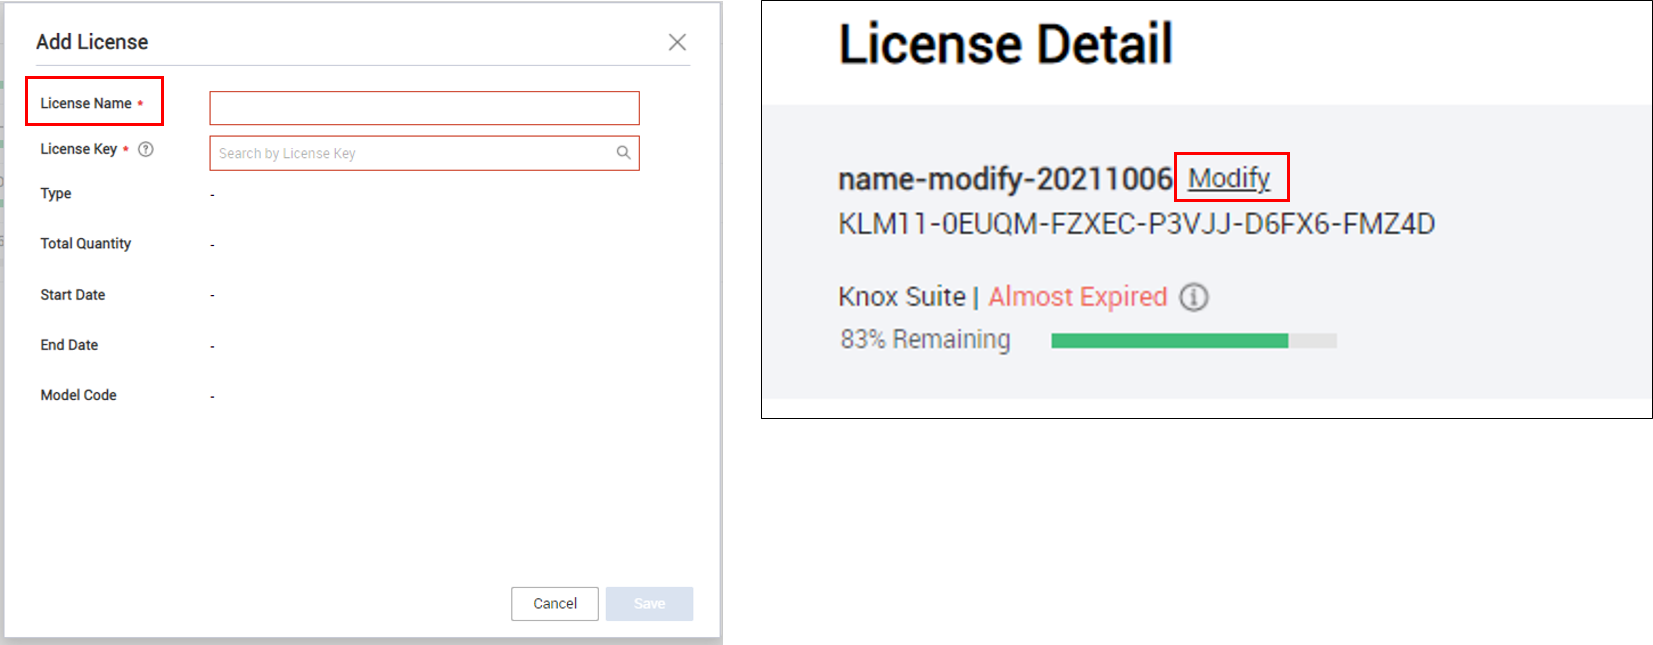
Task: Open the License Key help tooltip icon
Action: [146, 150]
